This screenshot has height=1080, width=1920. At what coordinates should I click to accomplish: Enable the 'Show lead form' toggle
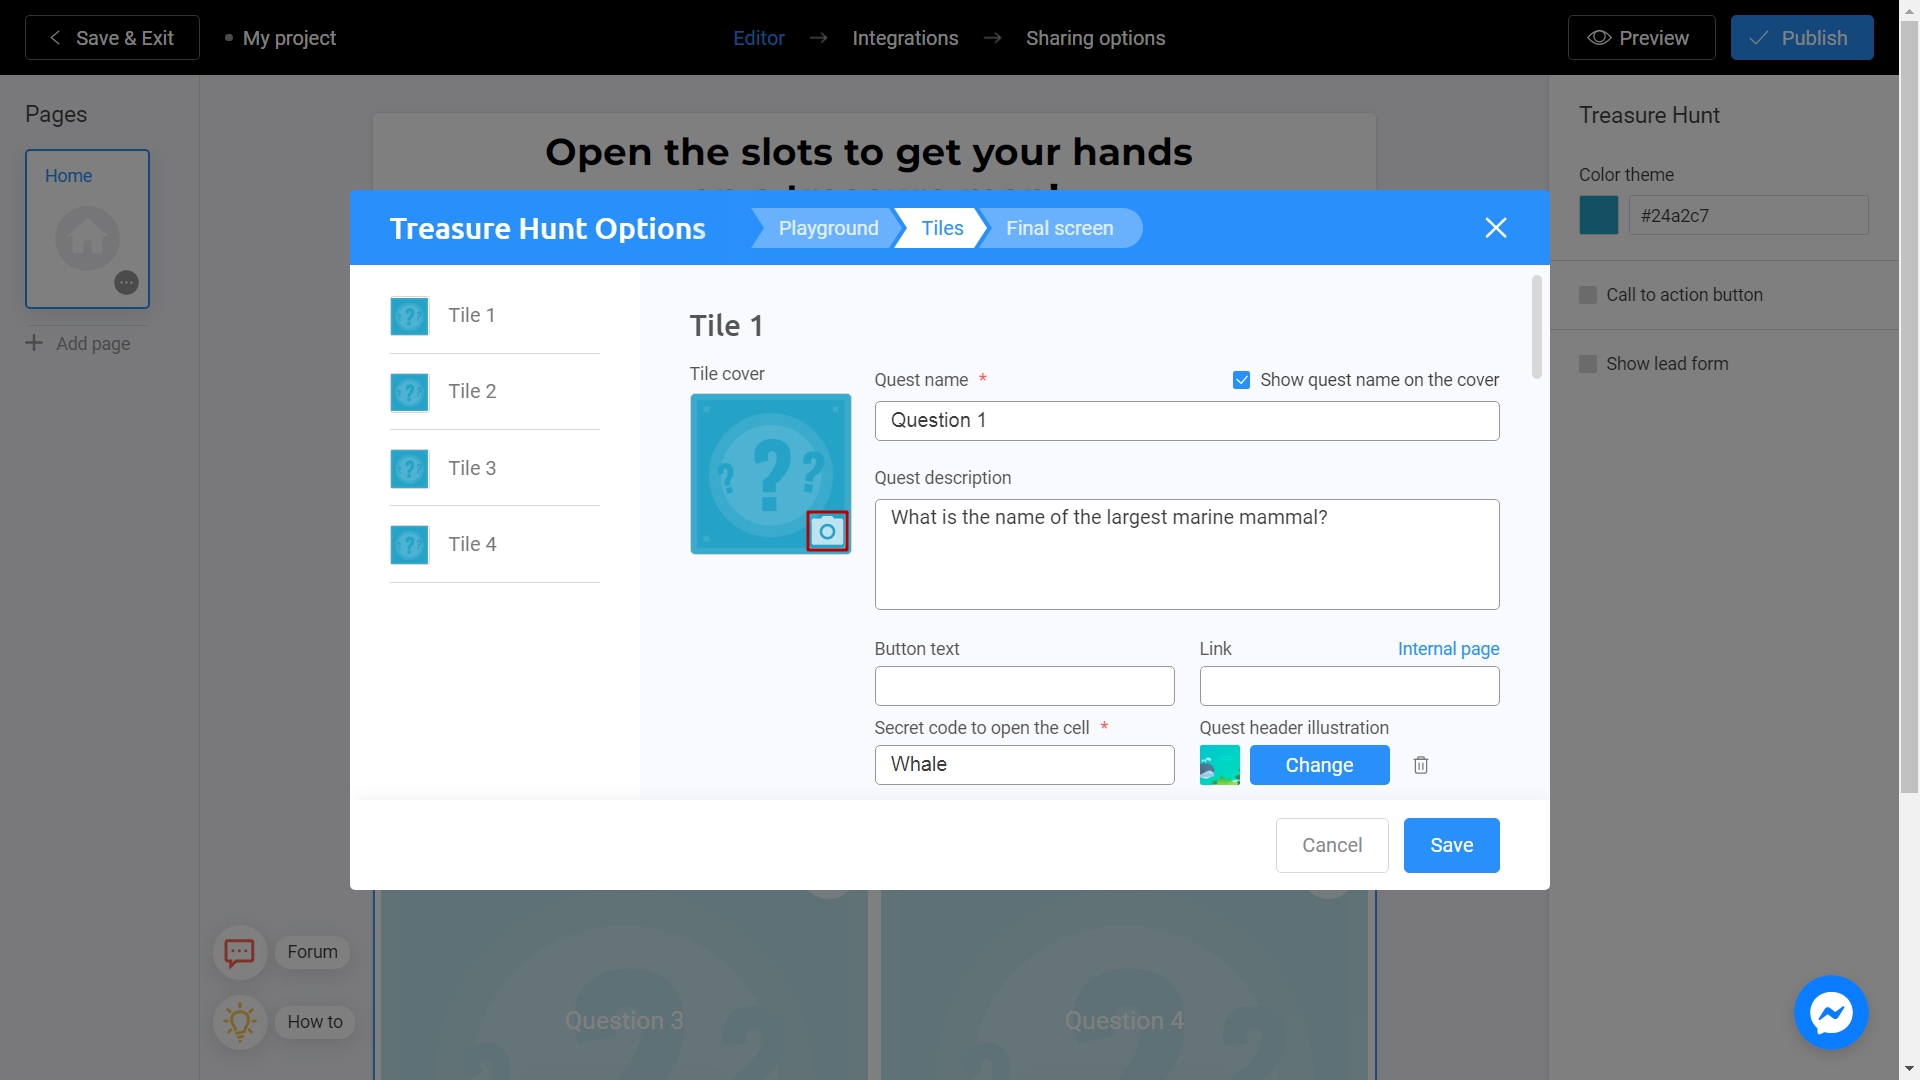click(x=1589, y=363)
